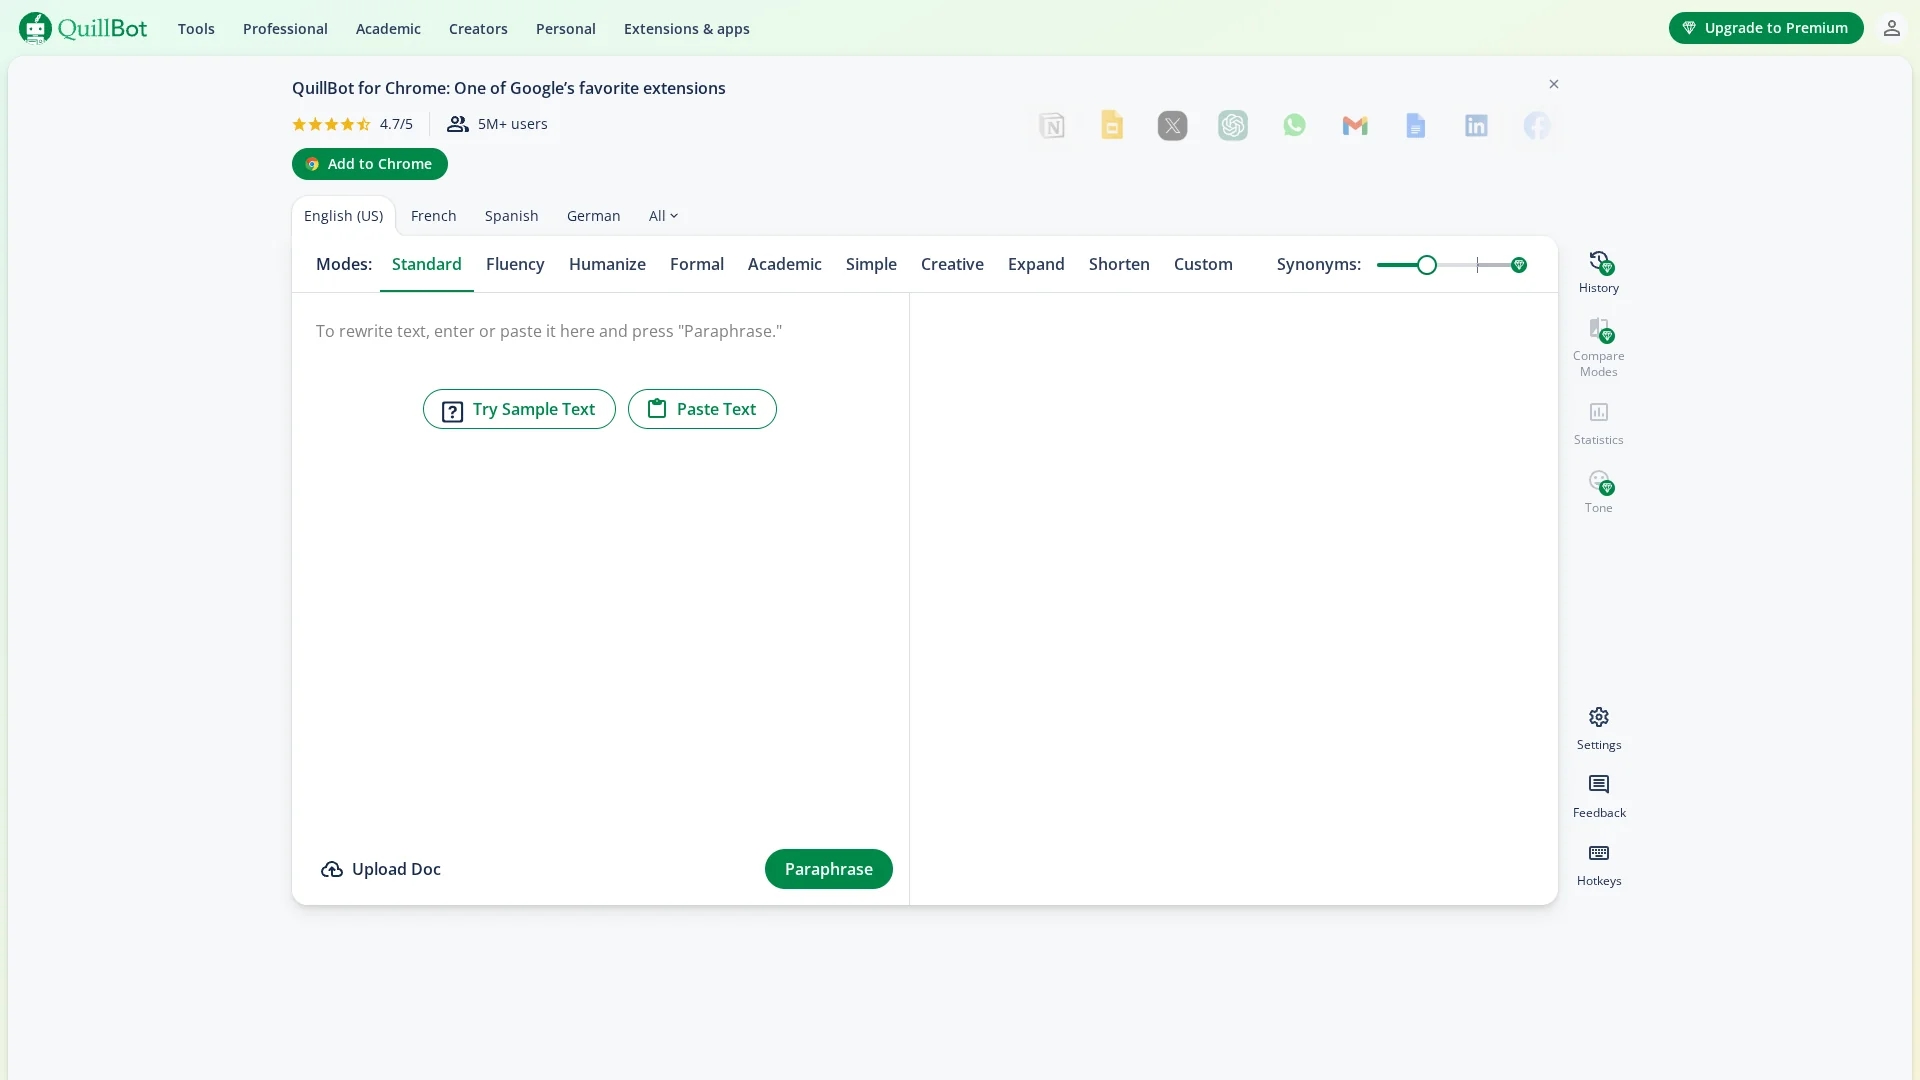Open the Statistics panel
Screen dimensions: 1920x1080
(x=1598, y=424)
